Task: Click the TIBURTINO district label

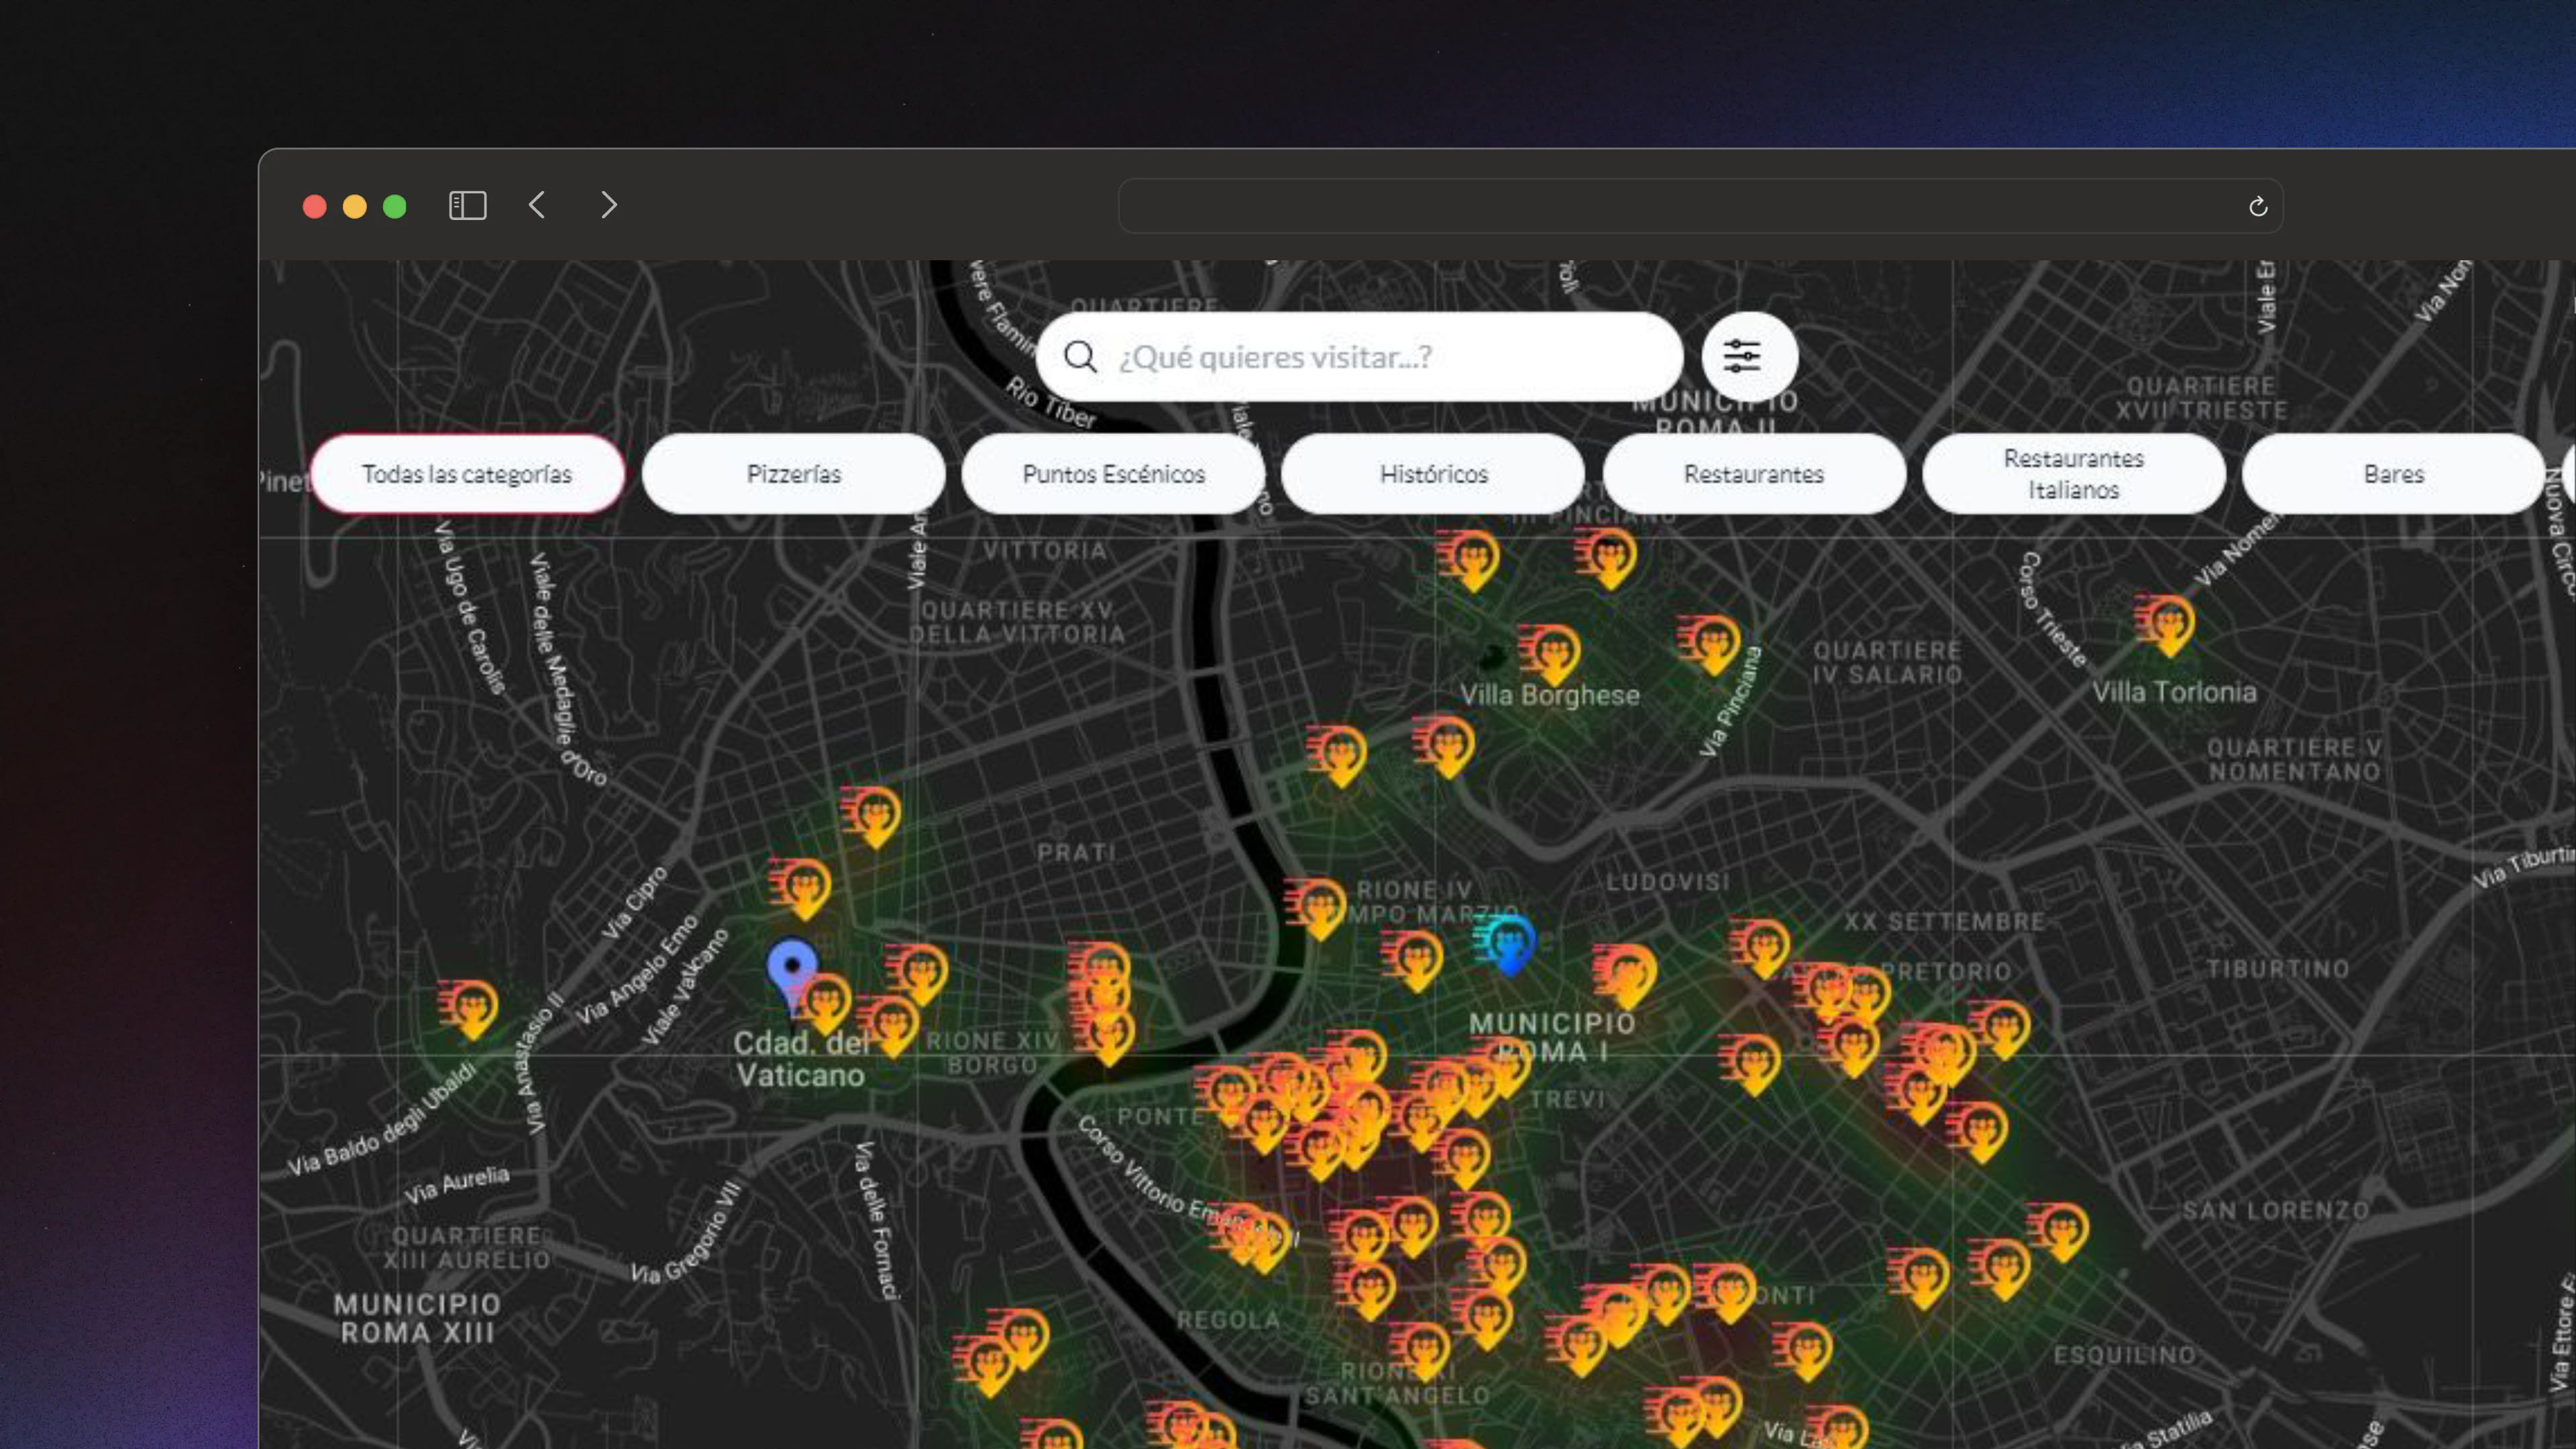Action: [x=2277, y=969]
